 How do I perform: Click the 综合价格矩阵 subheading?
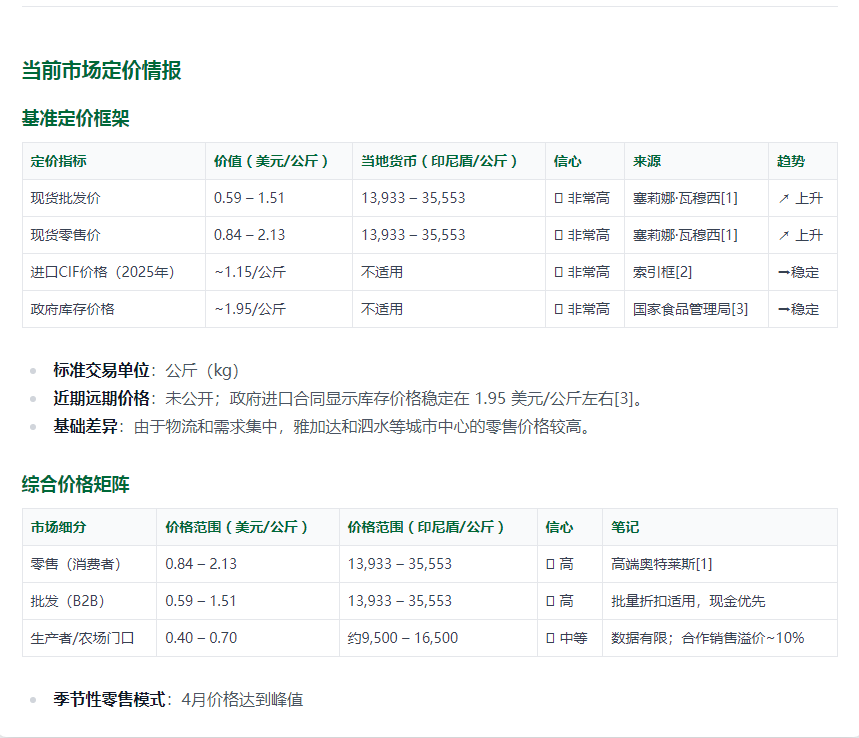76,484
